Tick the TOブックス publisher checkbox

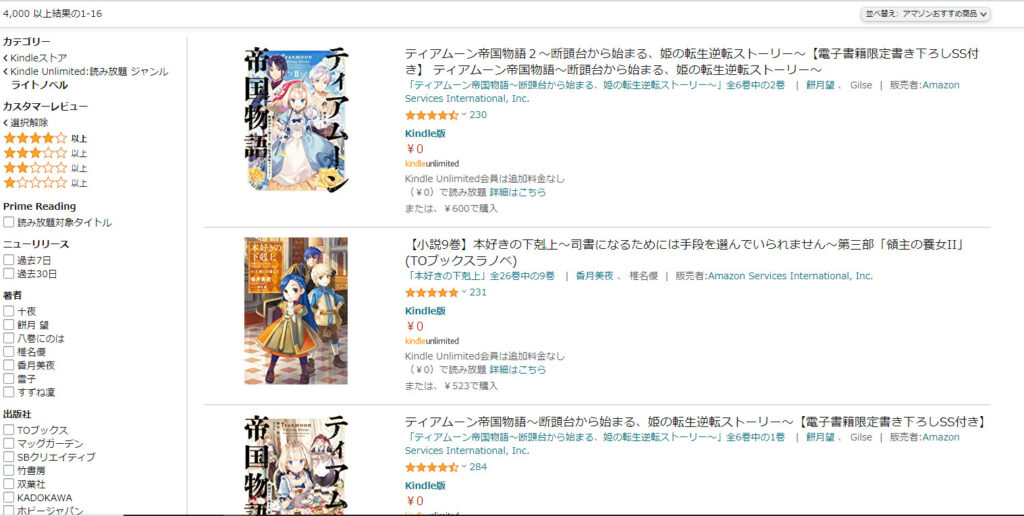[x=8, y=430]
